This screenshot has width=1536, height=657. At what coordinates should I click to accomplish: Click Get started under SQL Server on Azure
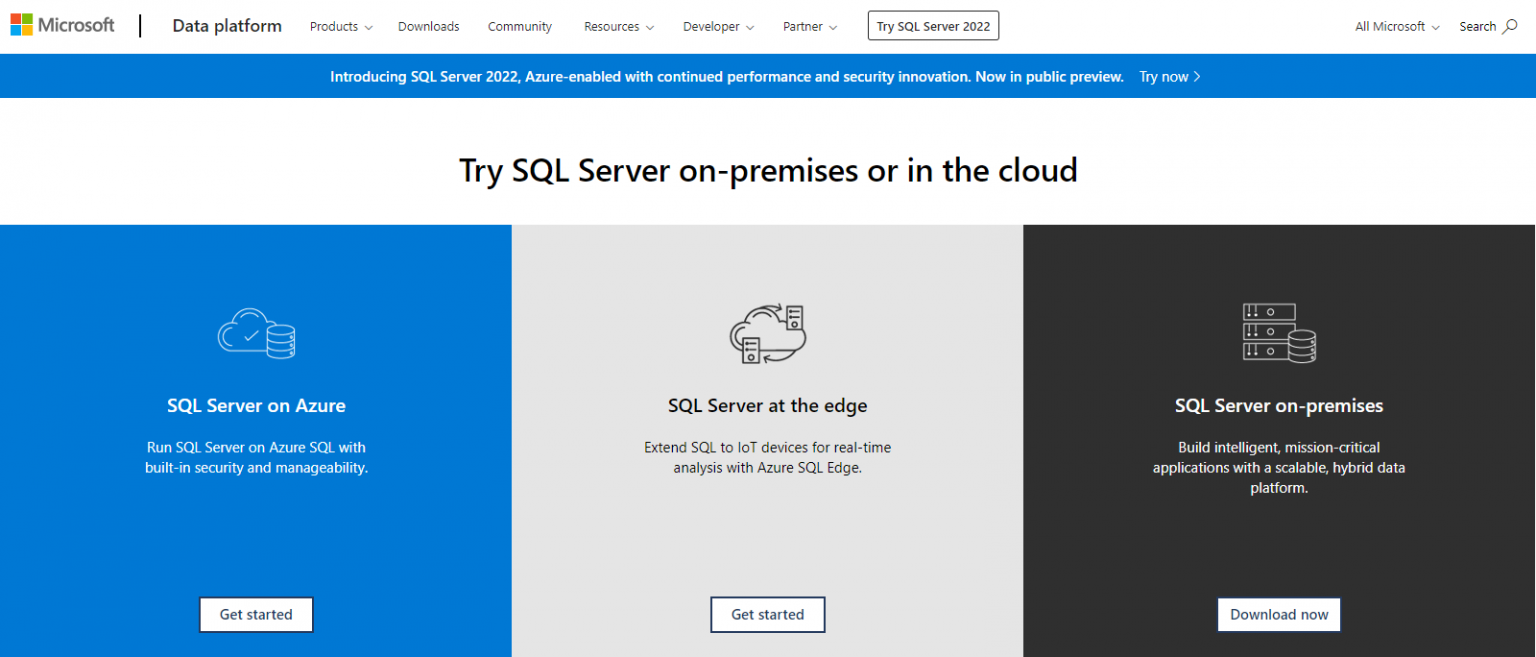coord(256,614)
